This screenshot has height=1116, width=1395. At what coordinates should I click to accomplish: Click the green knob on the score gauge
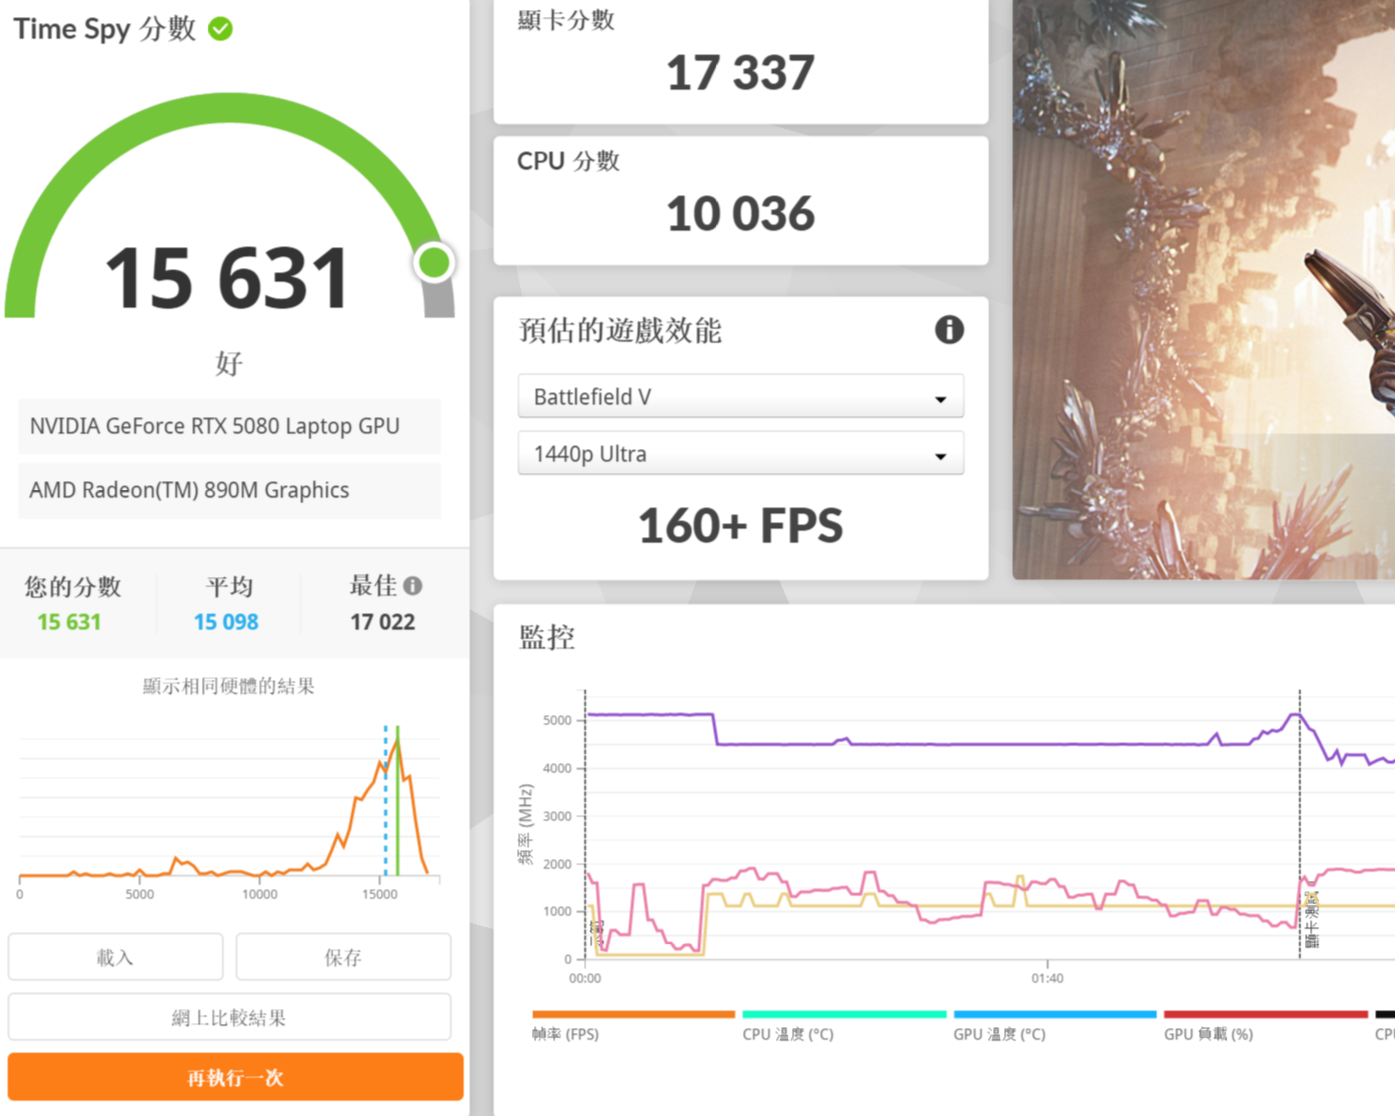point(434,263)
